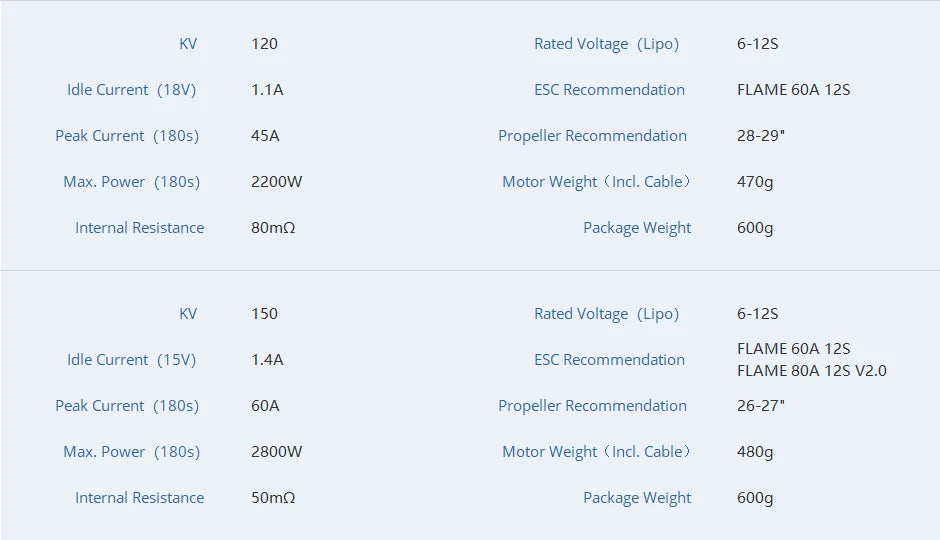The width and height of the screenshot is (940, 540).
Task: Select the Idle Current (15V) label
Action: (131, 360)
